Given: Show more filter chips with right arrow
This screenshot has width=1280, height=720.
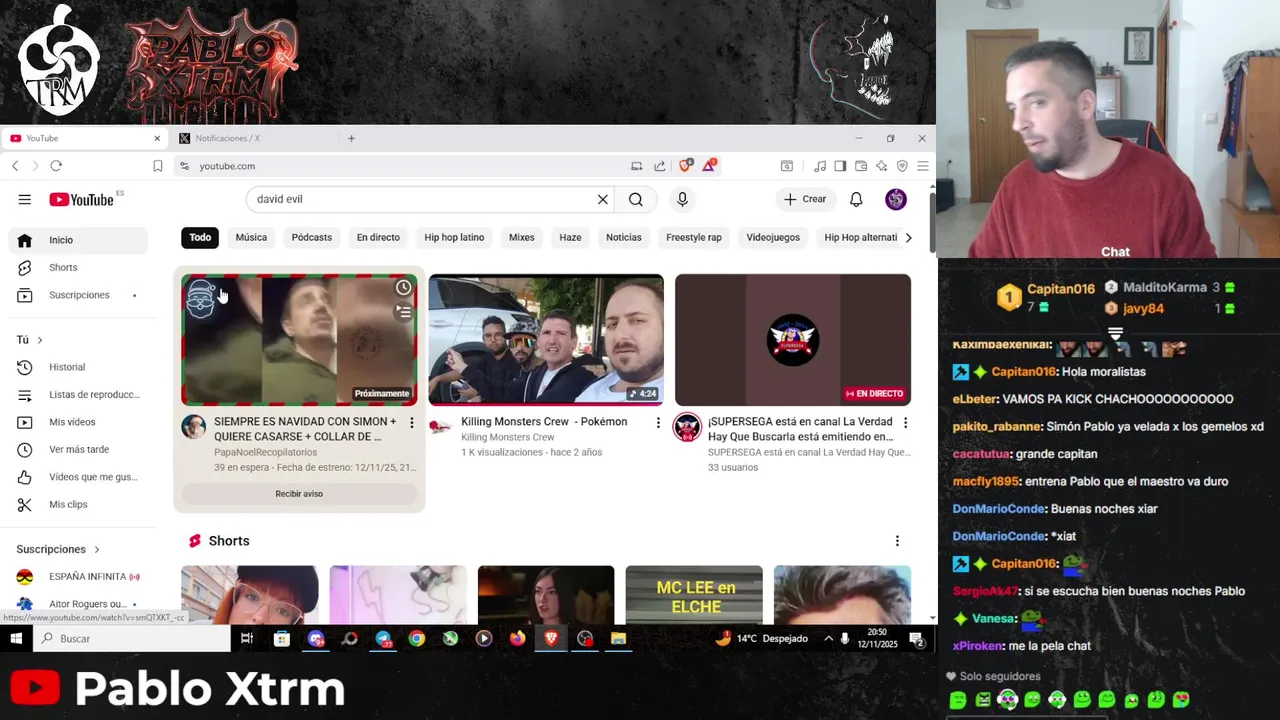Looking at the screenshot, I should (908, 237).
